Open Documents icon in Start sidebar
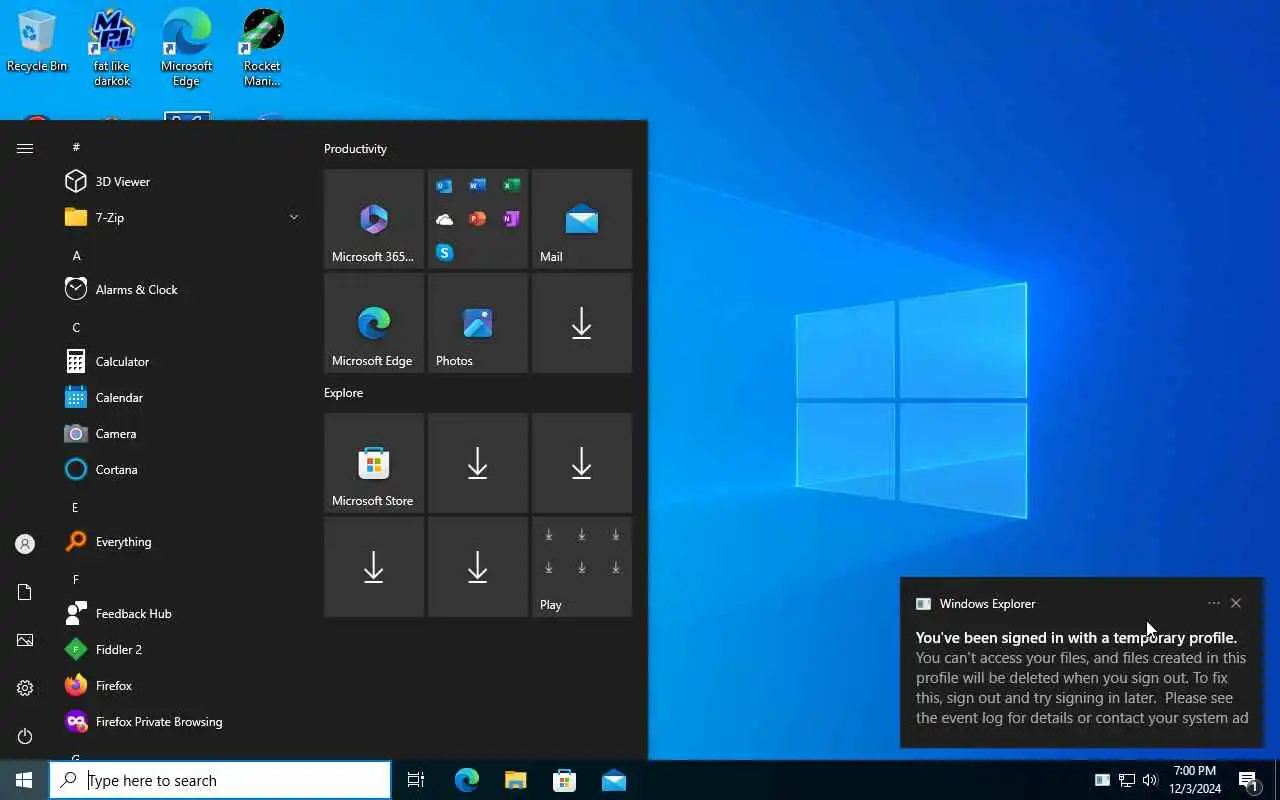The height and width of the screenshot is (800, 1280). [x=25, y=592]
